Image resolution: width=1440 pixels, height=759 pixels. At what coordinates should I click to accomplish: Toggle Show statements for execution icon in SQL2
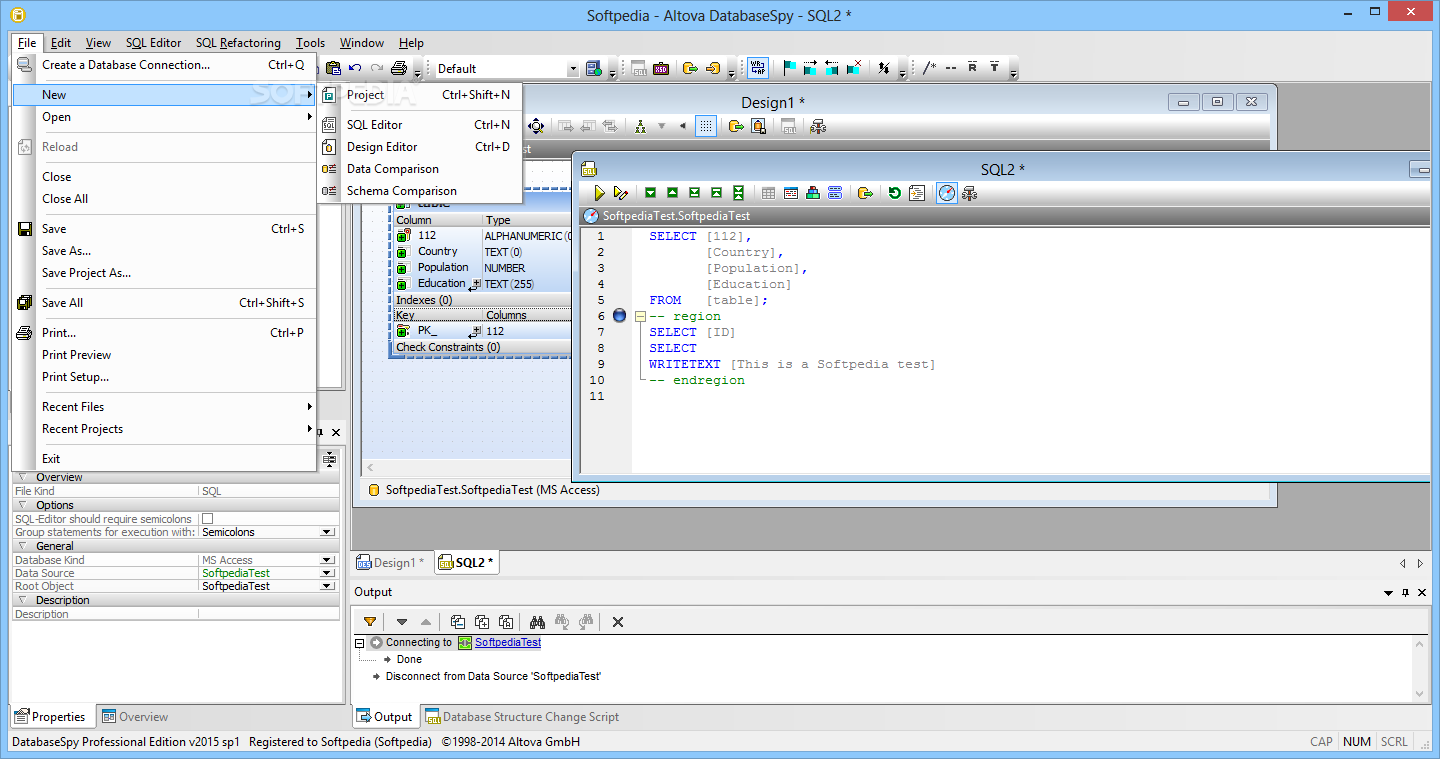tap(790, 193)
